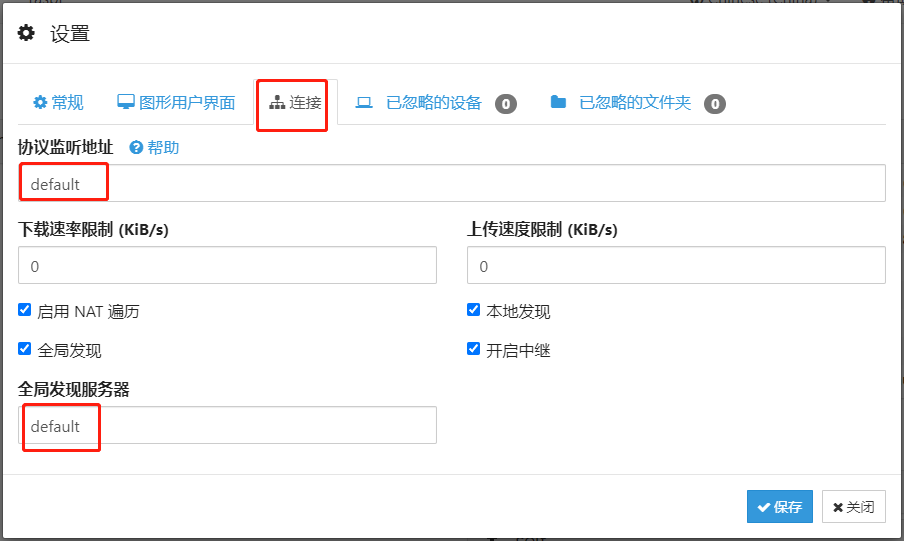Click the 下载速率限制 input box
Viewport: 904px width, 541px height.
click(x=227, y=266)
